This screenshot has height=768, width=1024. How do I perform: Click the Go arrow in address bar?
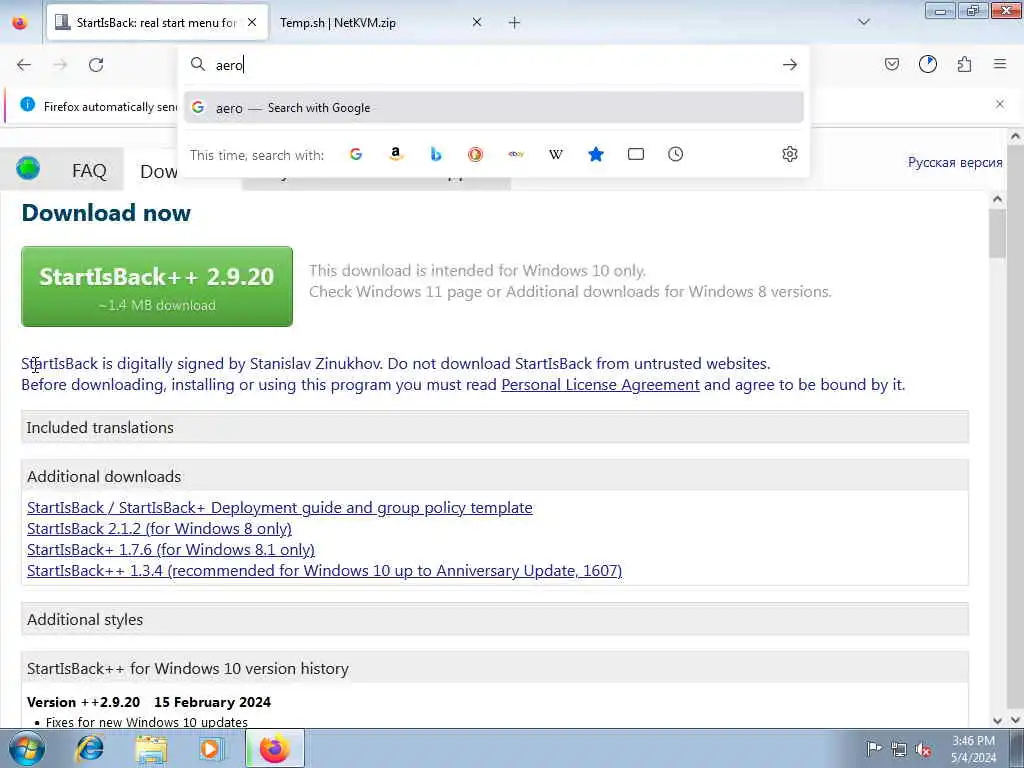pyautogui.click(x=790, y=65)
